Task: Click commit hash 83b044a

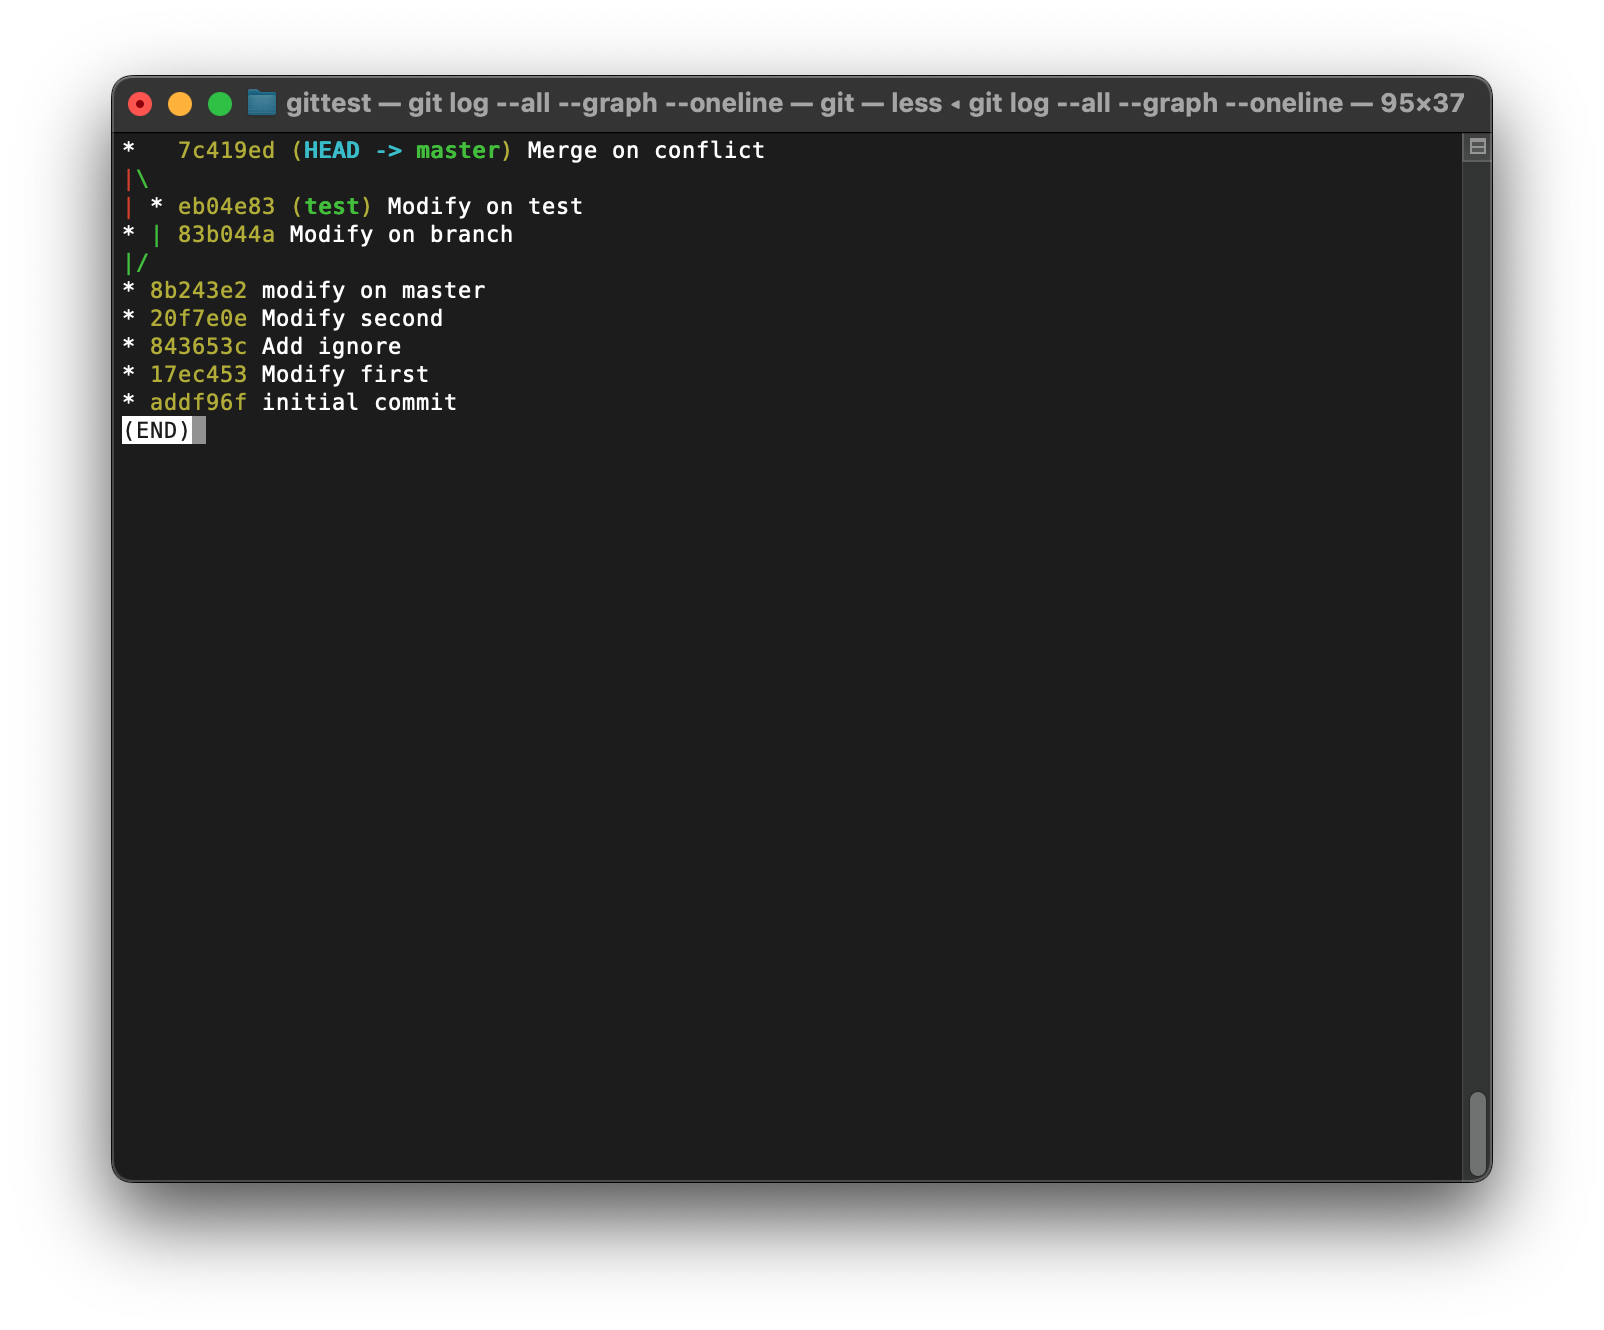Action: pos(226,234)
